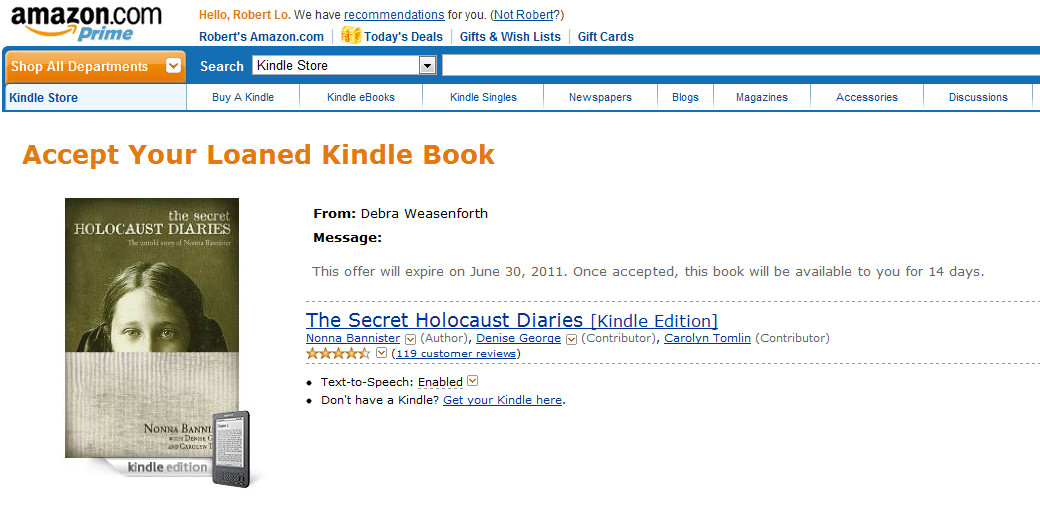Screen dimensions: 1040x517
Task: Expand the star rating breakdown arrow
Action: 381,353
